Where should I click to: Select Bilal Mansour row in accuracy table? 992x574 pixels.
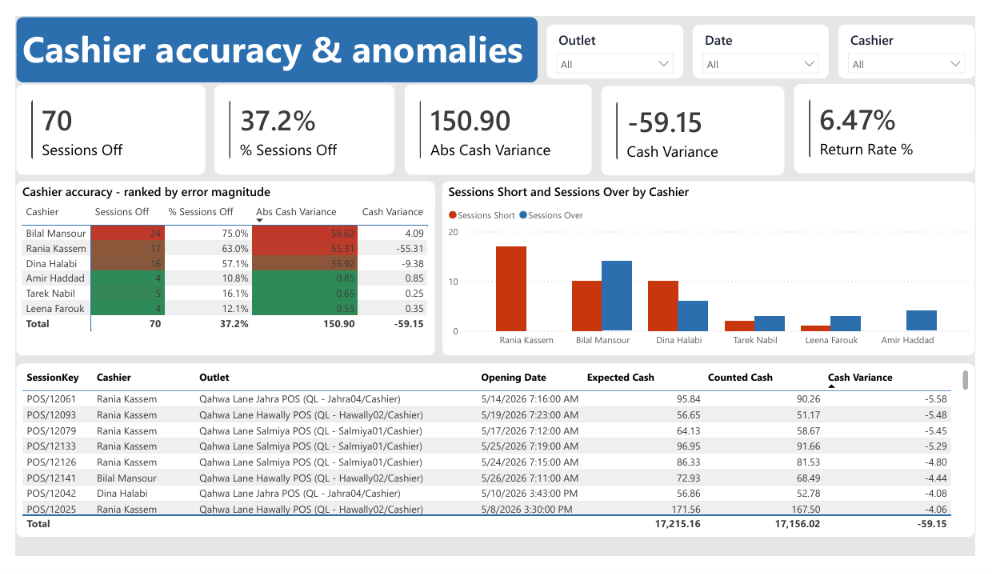[225, 234]
